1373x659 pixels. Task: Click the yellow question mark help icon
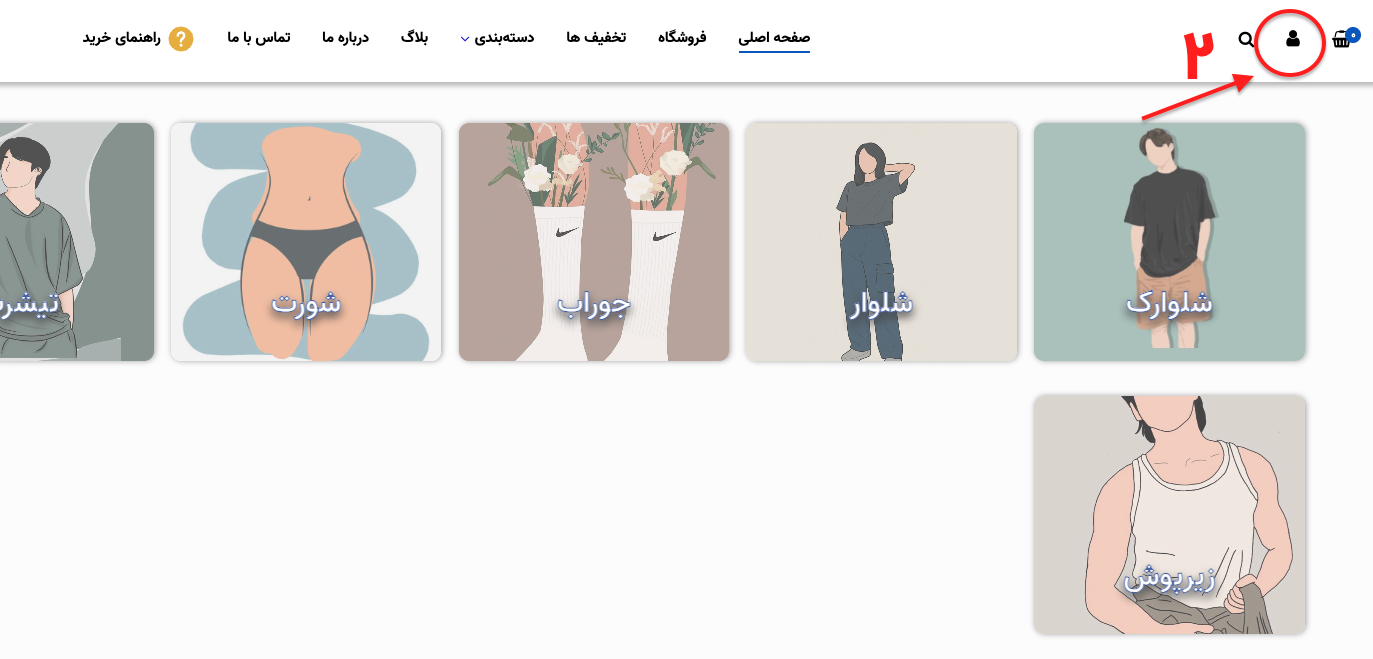181,39
